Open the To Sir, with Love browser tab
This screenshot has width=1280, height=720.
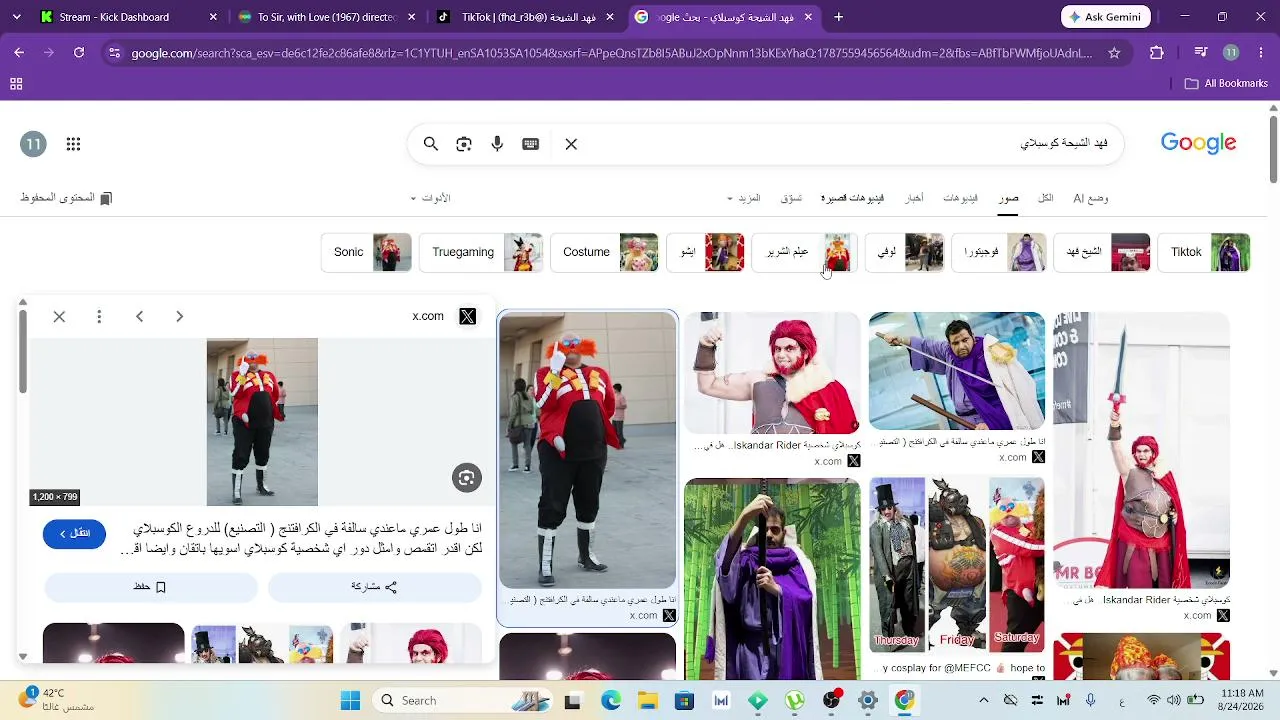[327, 17]
